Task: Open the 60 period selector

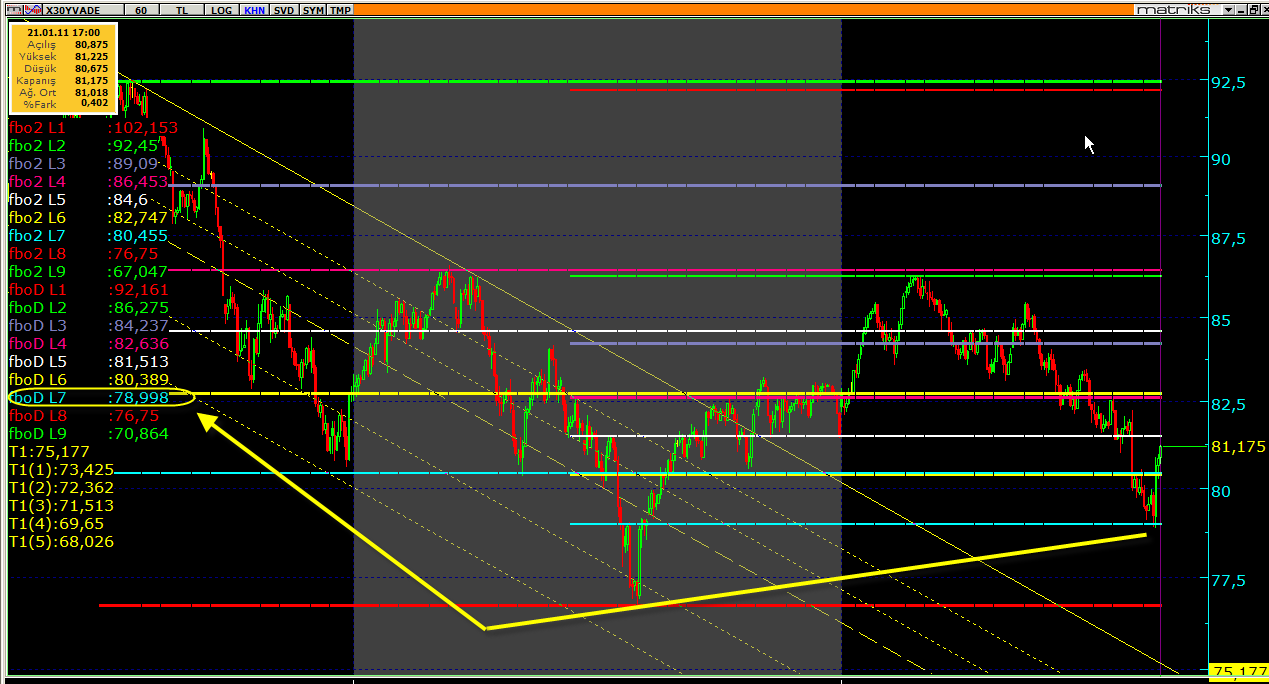Action: tap(141, 9)
